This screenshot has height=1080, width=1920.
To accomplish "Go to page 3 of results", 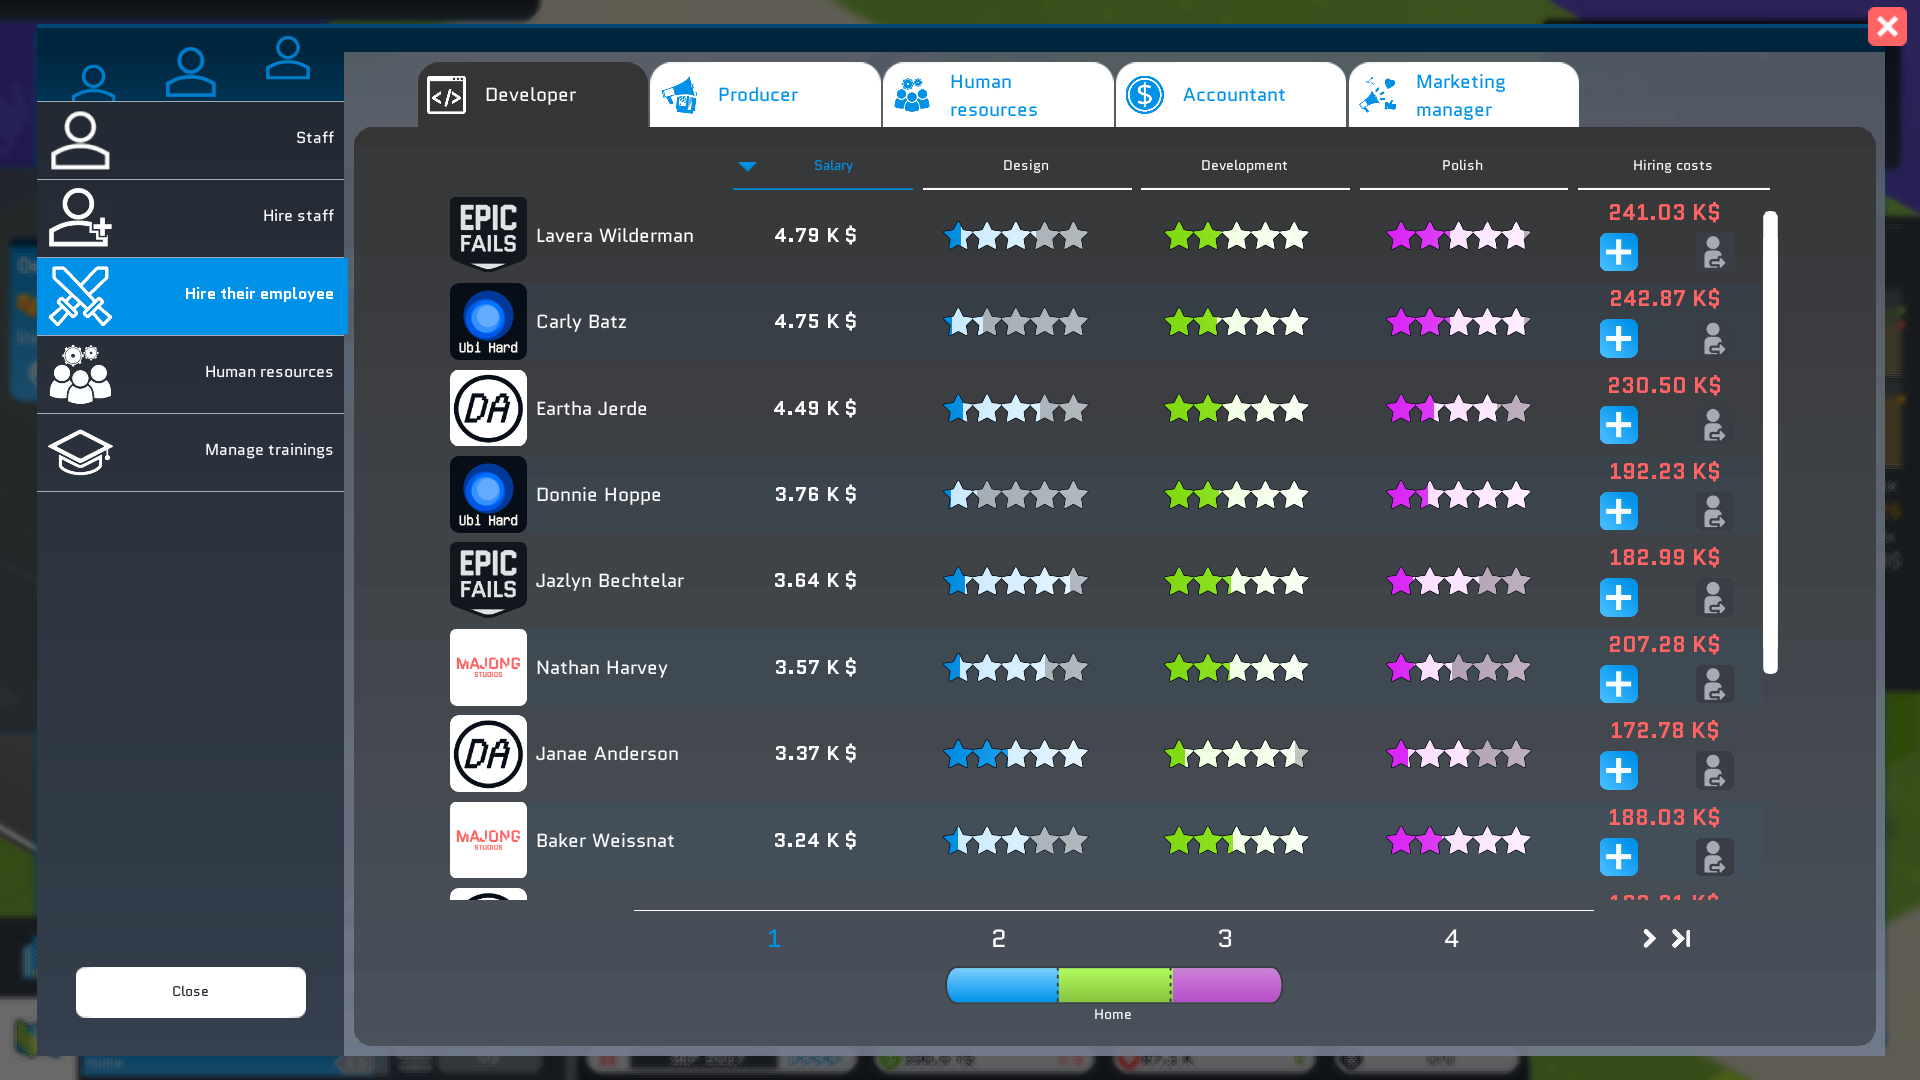I will tap(1225, 938).
